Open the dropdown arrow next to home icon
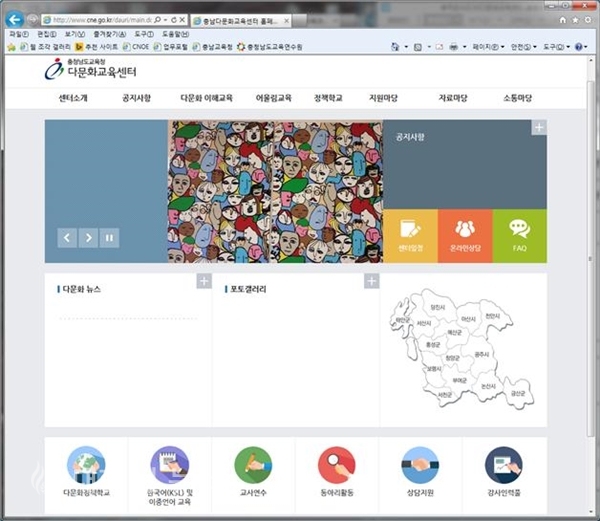Viewport: 600px width, 521px height. coord(406,47)
